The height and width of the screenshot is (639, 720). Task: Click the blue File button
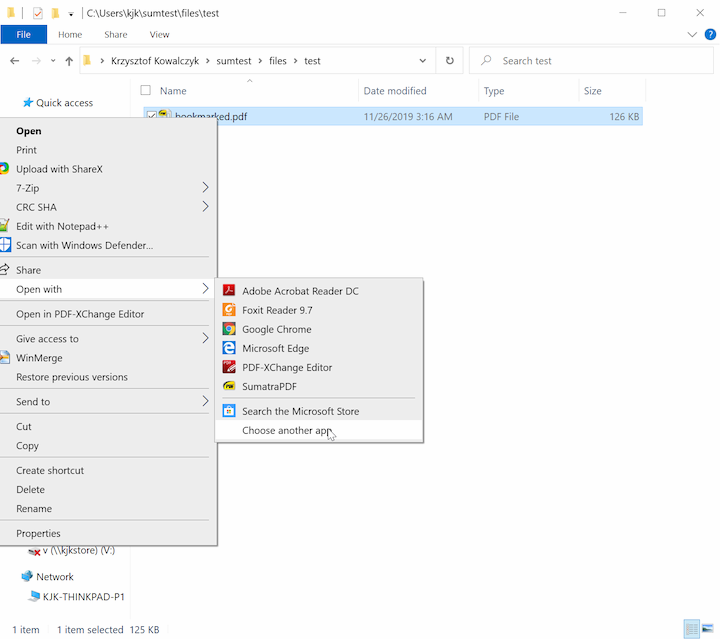point(23,34)
